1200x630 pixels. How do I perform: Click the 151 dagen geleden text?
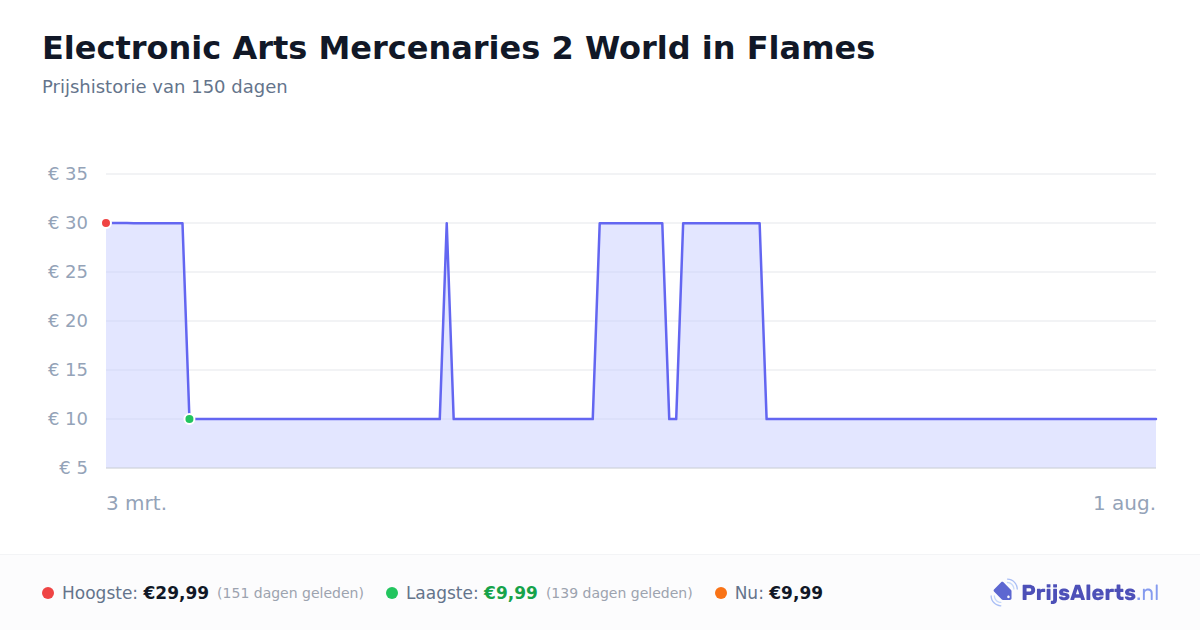pos(290,593)
